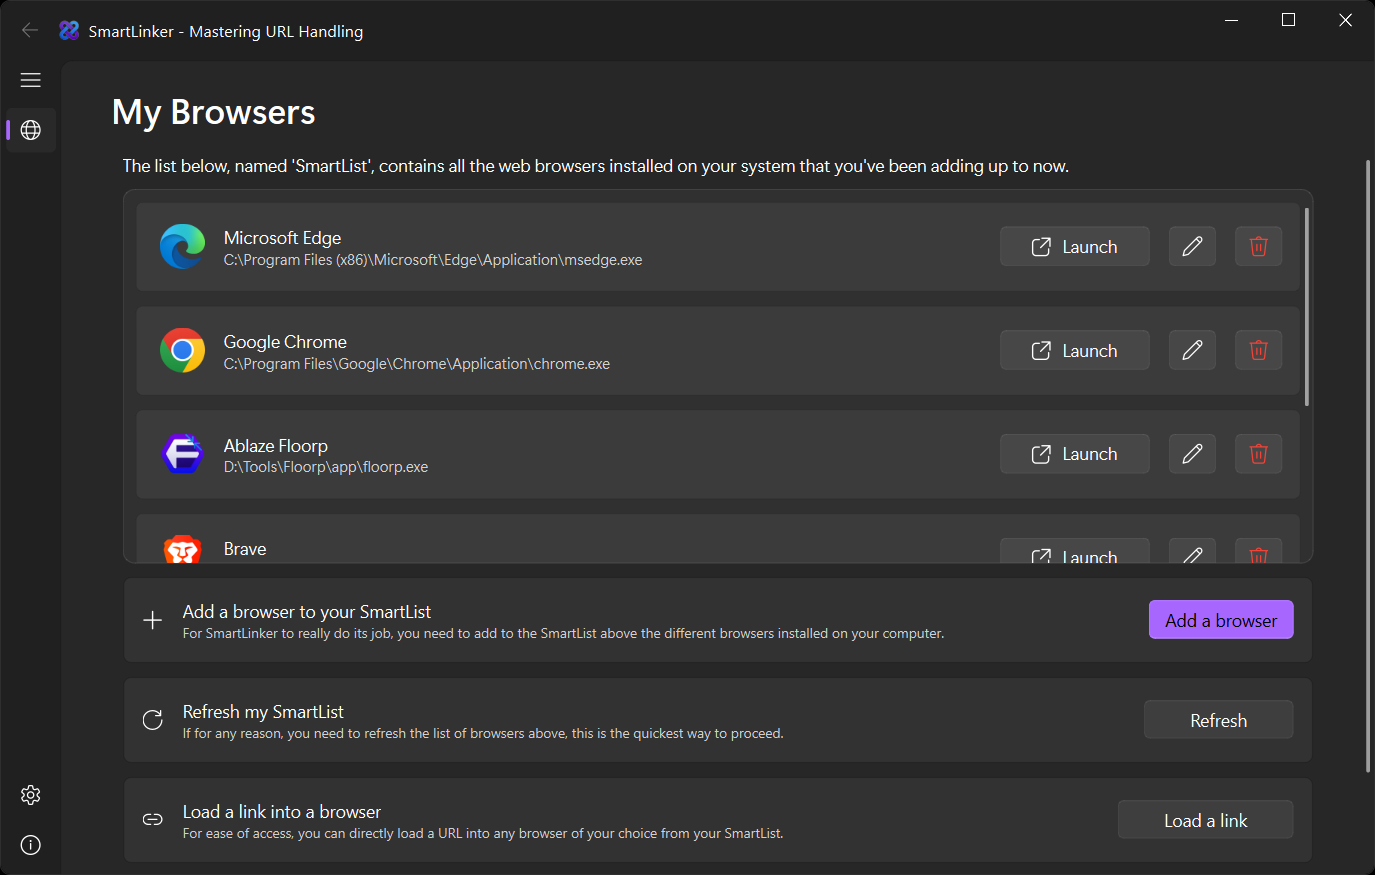
Task: Edit the Microsoft Edge entry
Action: [1192, 246]
